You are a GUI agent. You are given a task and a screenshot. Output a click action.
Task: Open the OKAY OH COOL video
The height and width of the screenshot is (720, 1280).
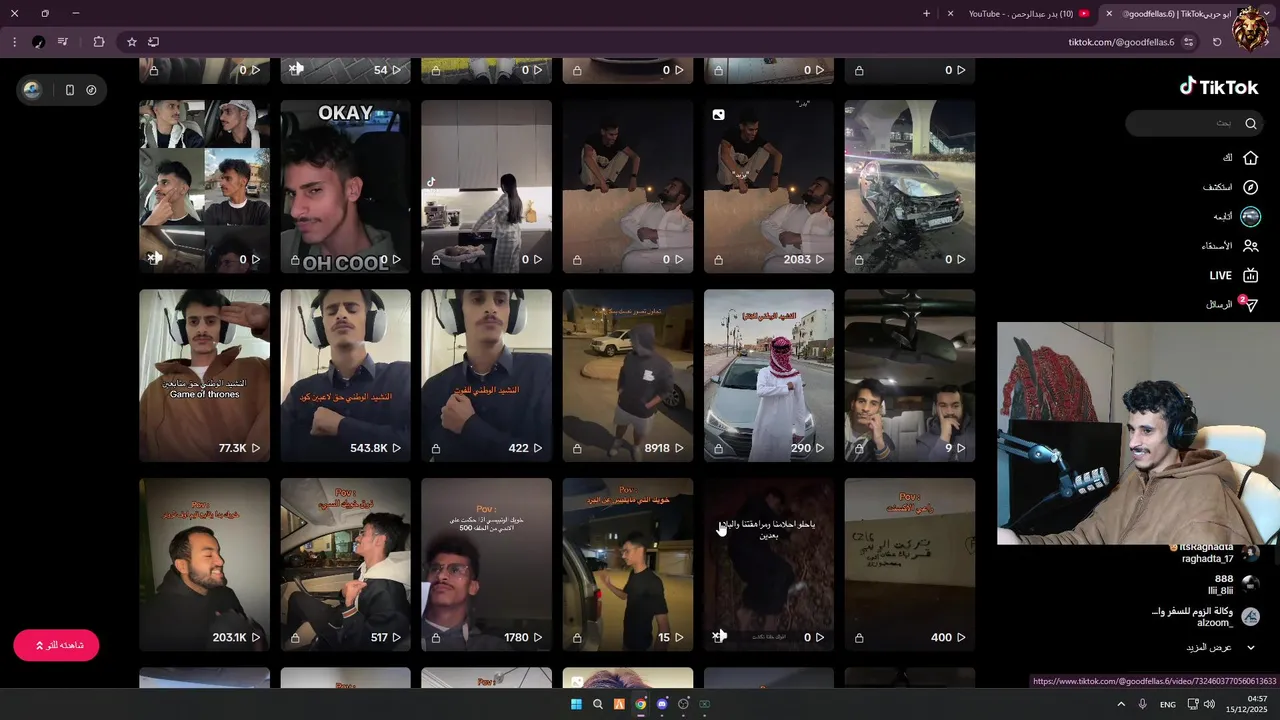[x=345, y=186]
